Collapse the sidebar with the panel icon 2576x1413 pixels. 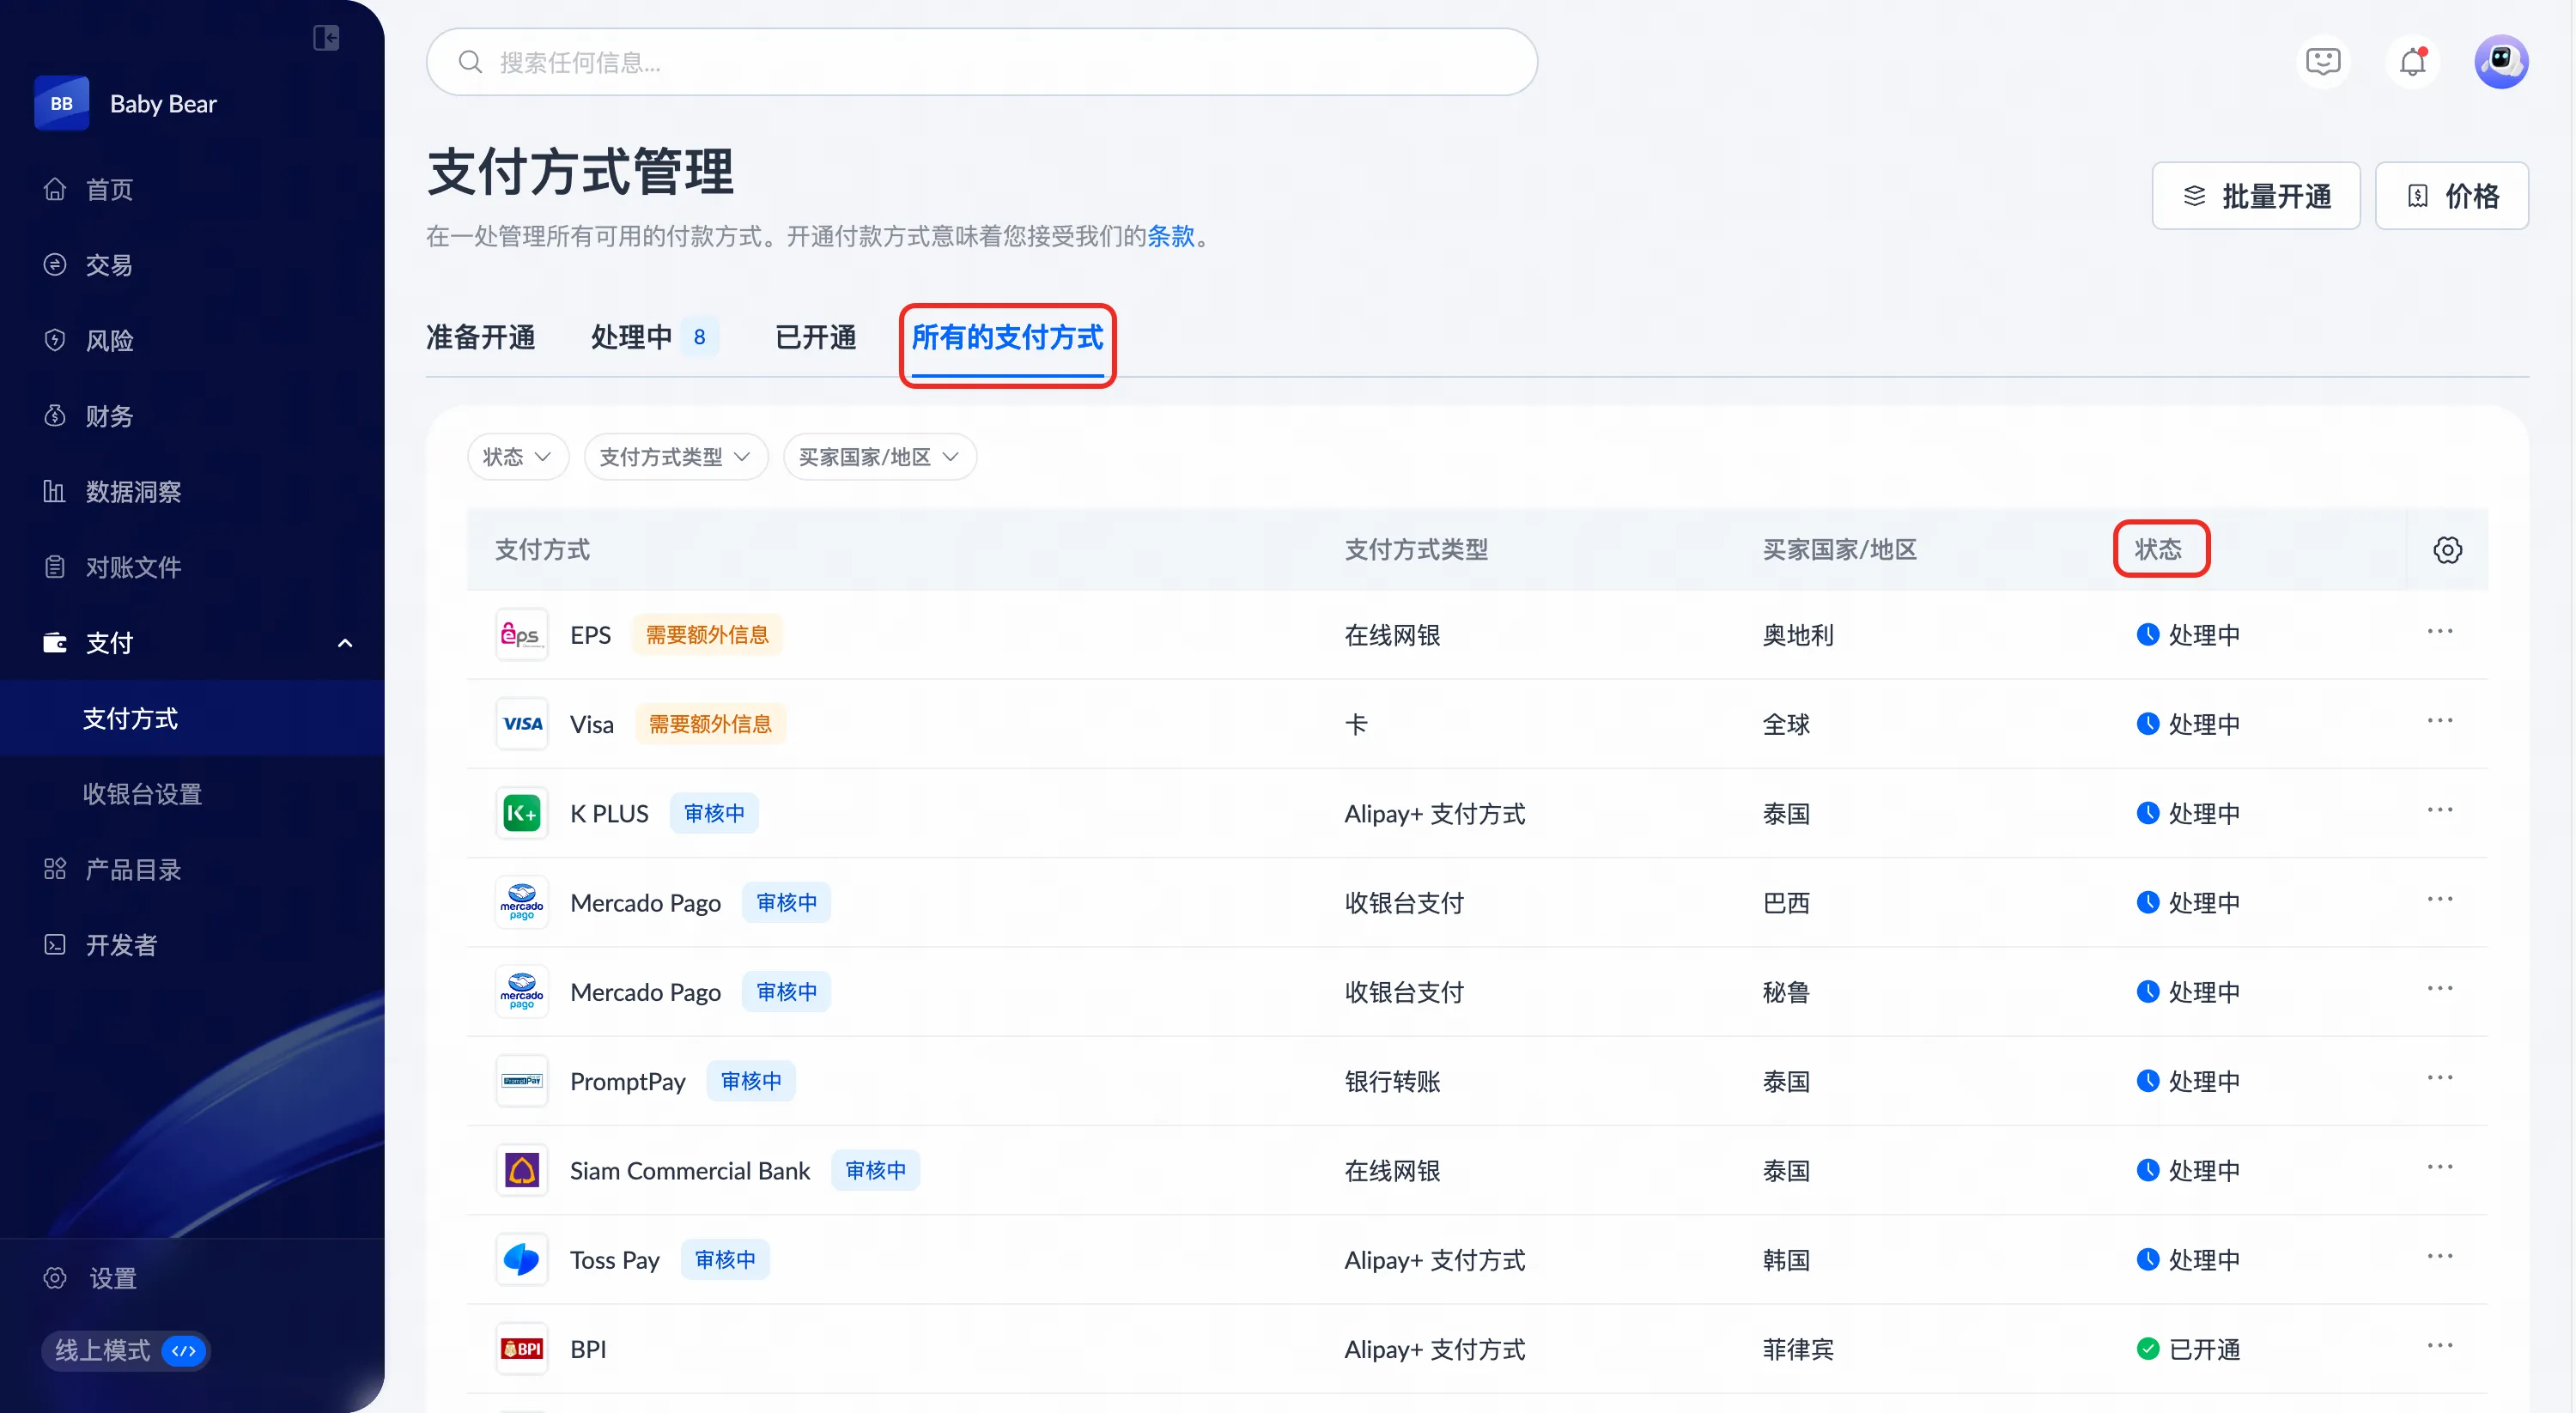pos(326,38)
